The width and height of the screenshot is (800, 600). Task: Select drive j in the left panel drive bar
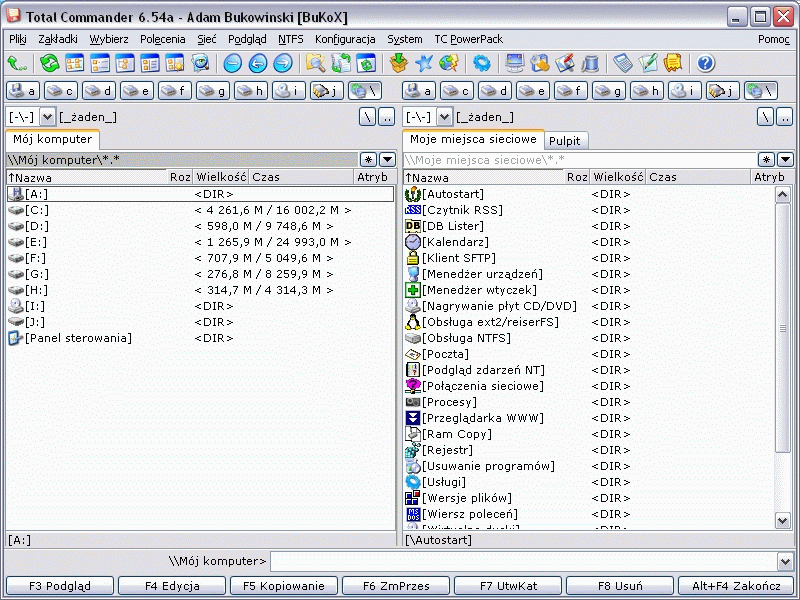pos(327,91)
